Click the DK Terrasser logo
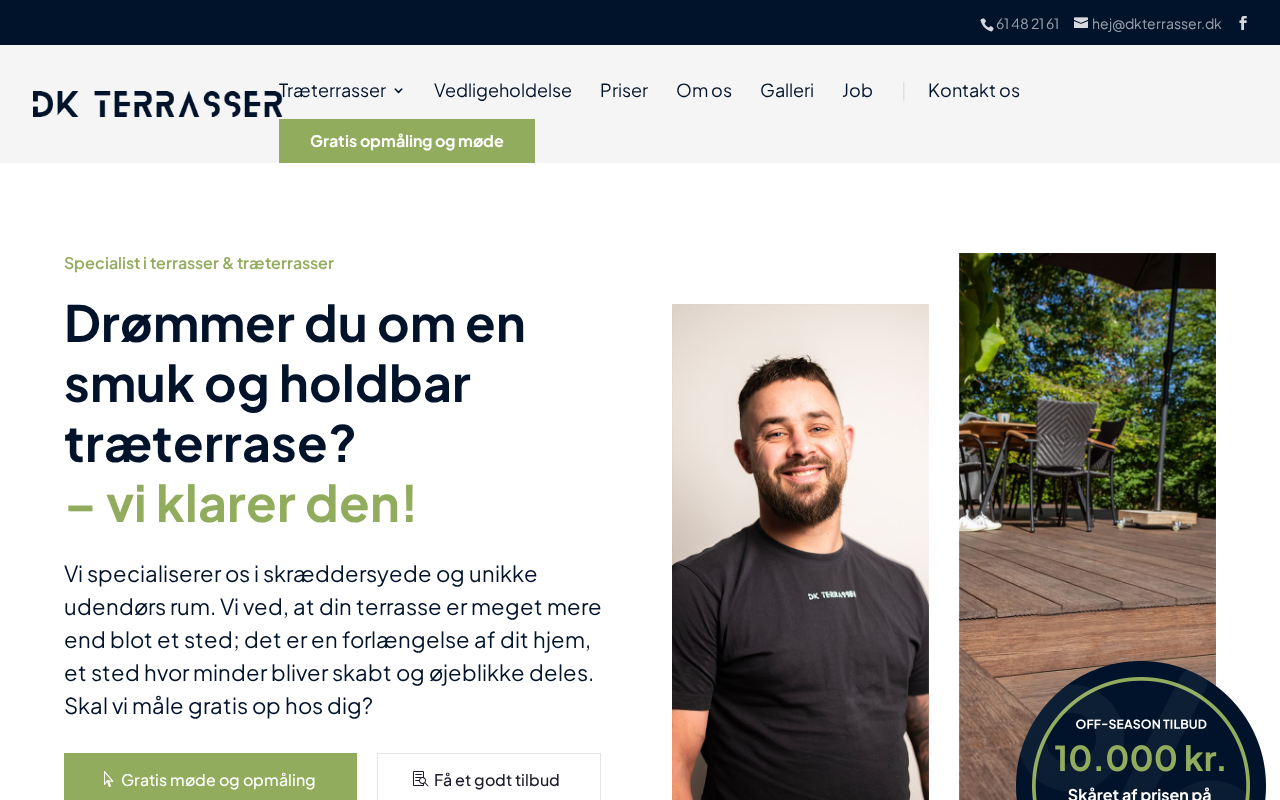The image size is (1280, 800). coord(158,104)
